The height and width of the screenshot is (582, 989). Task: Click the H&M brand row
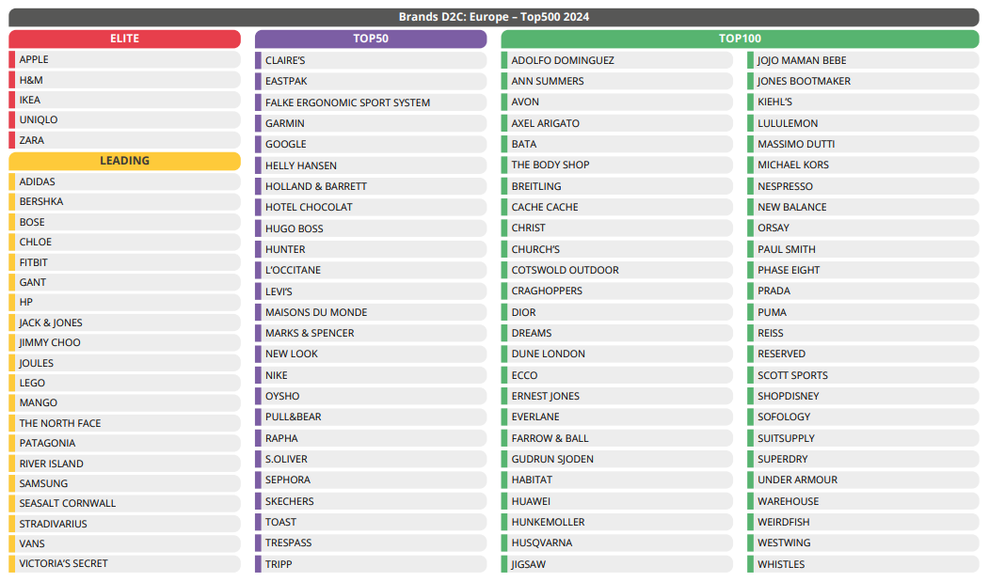point(124,80)
